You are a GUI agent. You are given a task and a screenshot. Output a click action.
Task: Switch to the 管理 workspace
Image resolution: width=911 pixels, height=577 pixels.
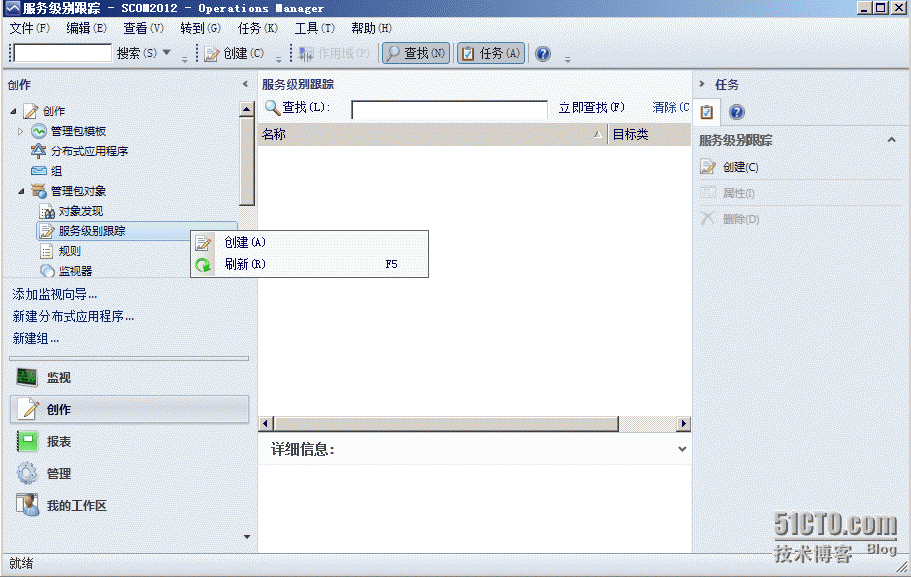130,474
